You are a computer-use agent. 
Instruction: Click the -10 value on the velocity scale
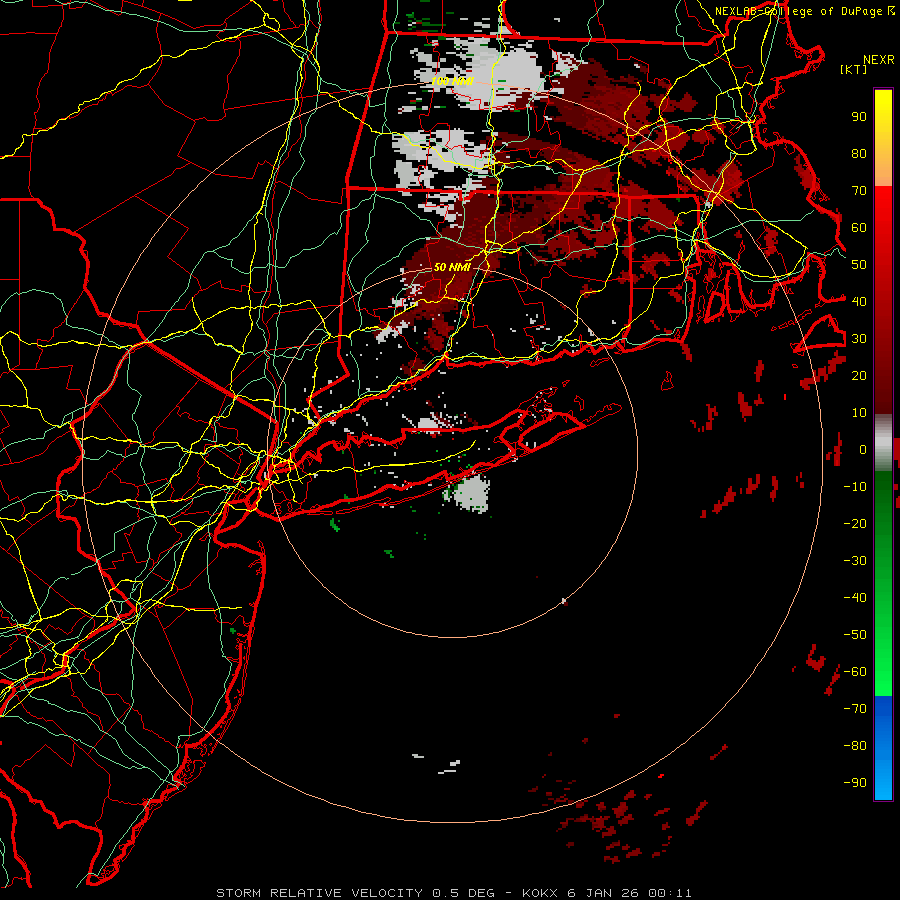pyautogui.click(x=855, y=487)
